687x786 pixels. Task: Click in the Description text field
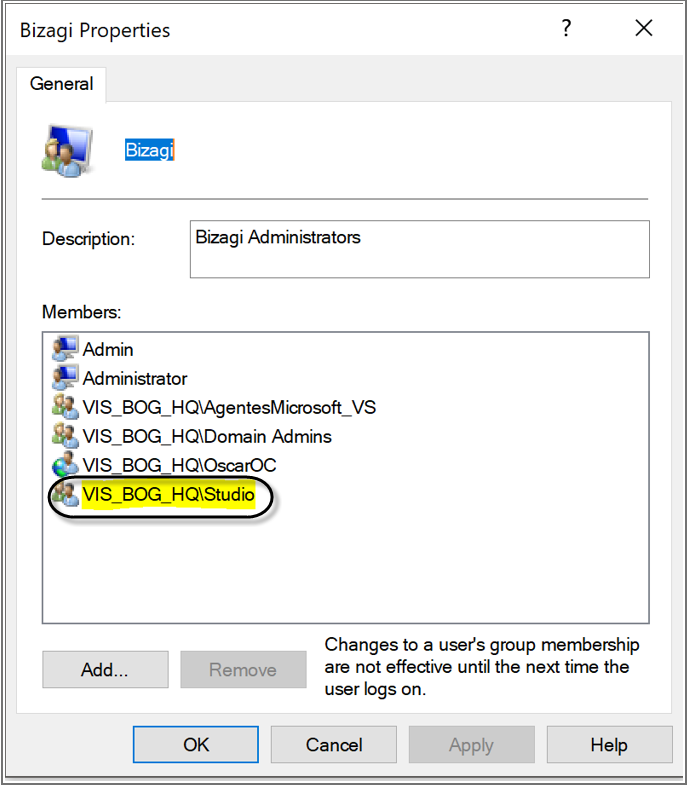coord(420,249)
